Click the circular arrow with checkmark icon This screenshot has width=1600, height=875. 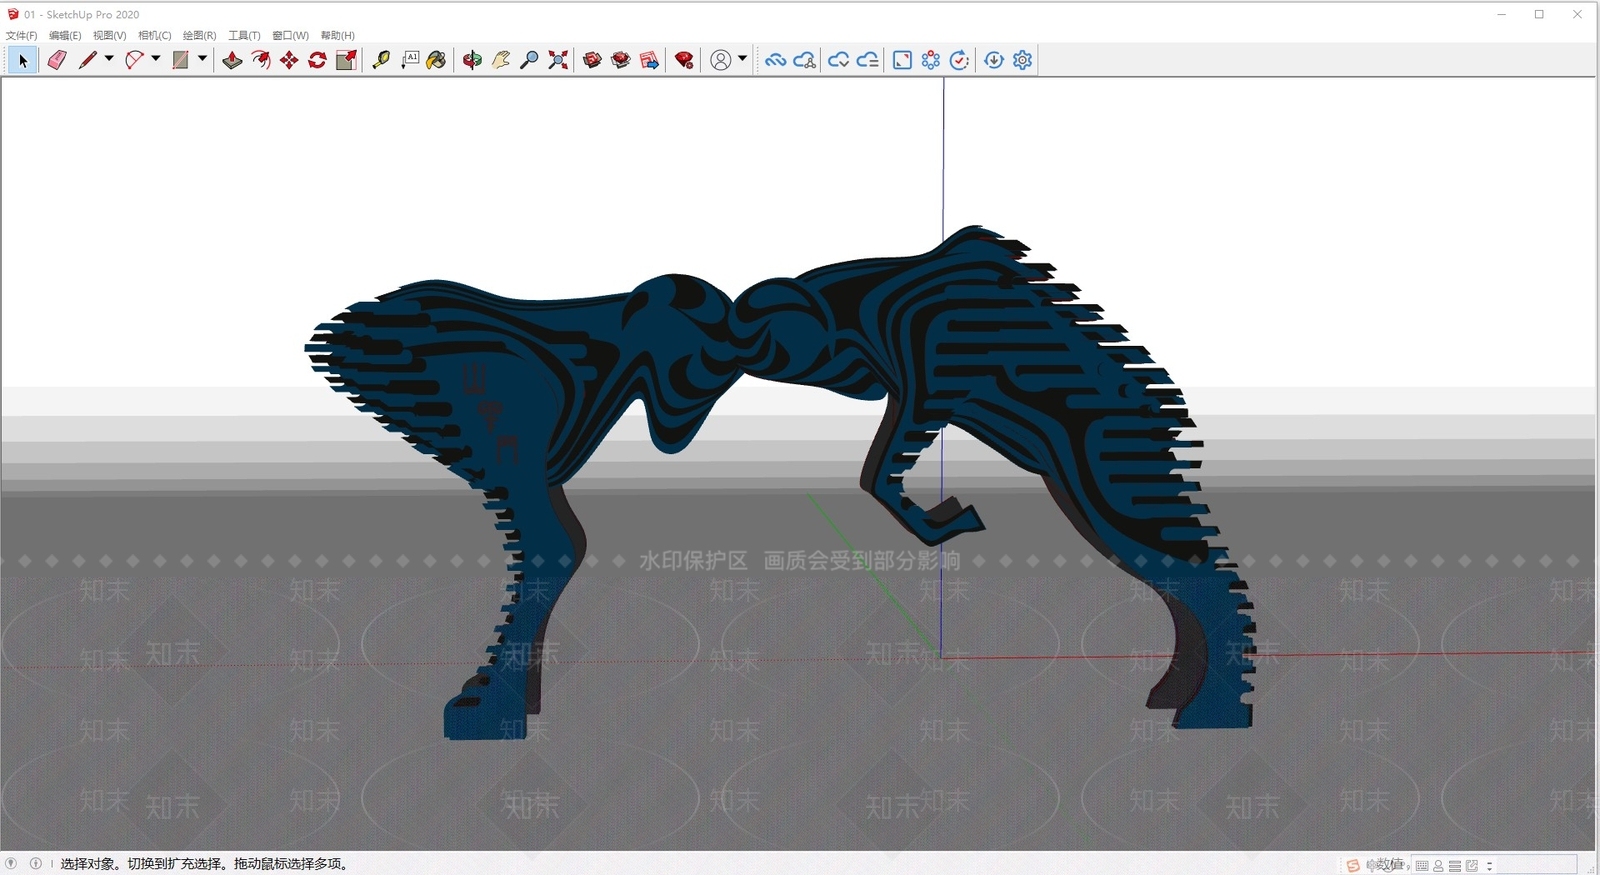tap(959, 61)
